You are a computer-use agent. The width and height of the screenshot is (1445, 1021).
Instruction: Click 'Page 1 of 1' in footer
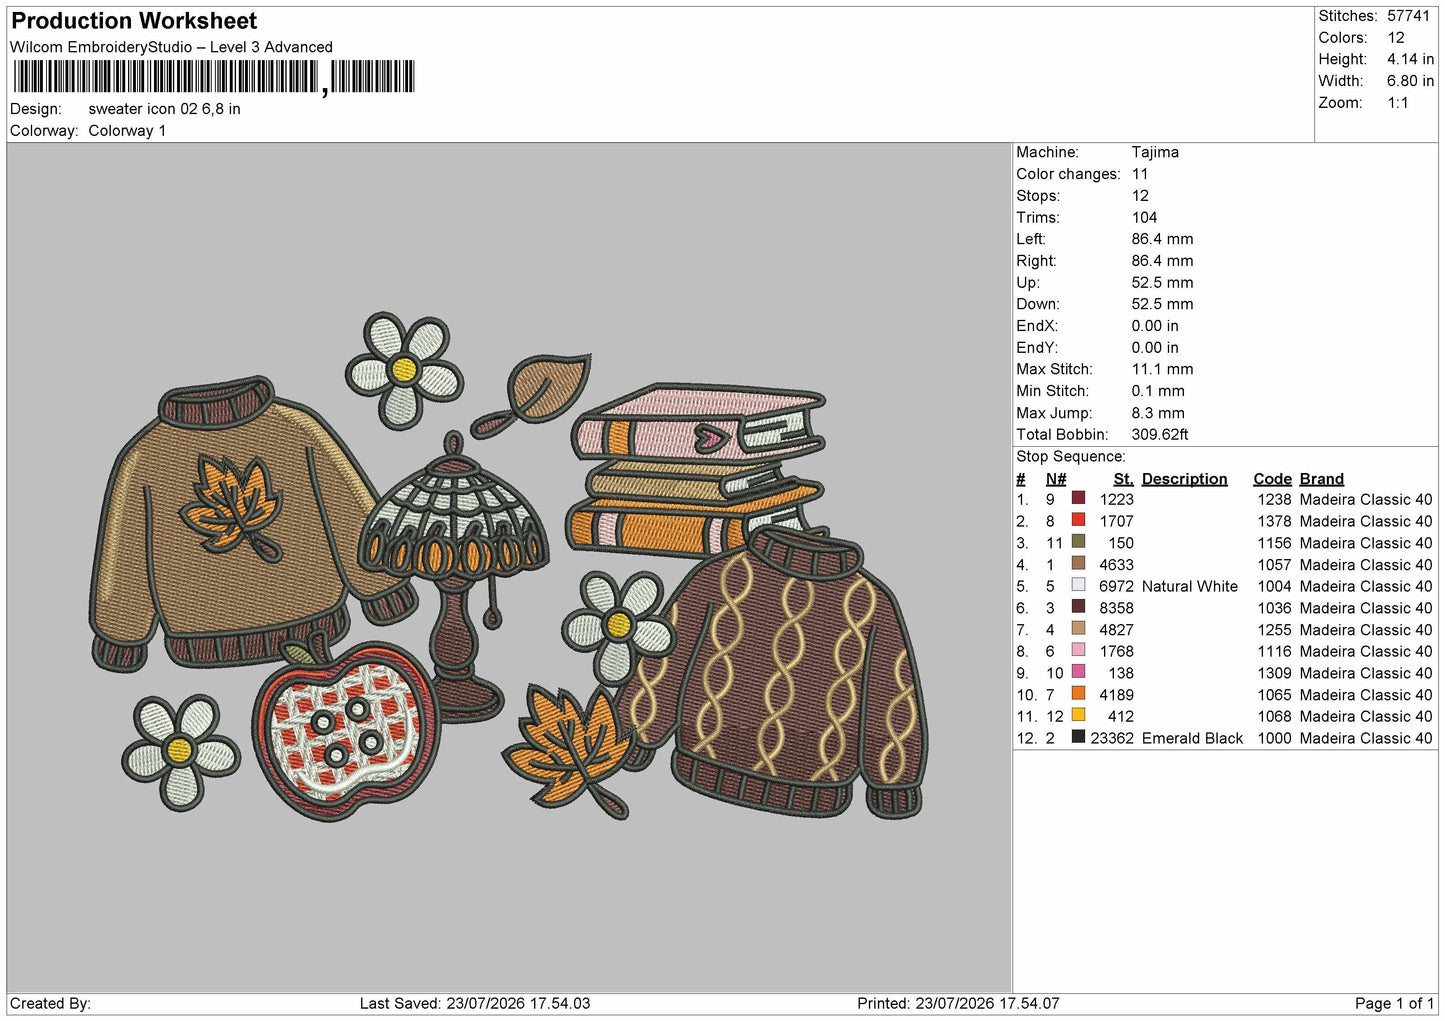1394,1003
